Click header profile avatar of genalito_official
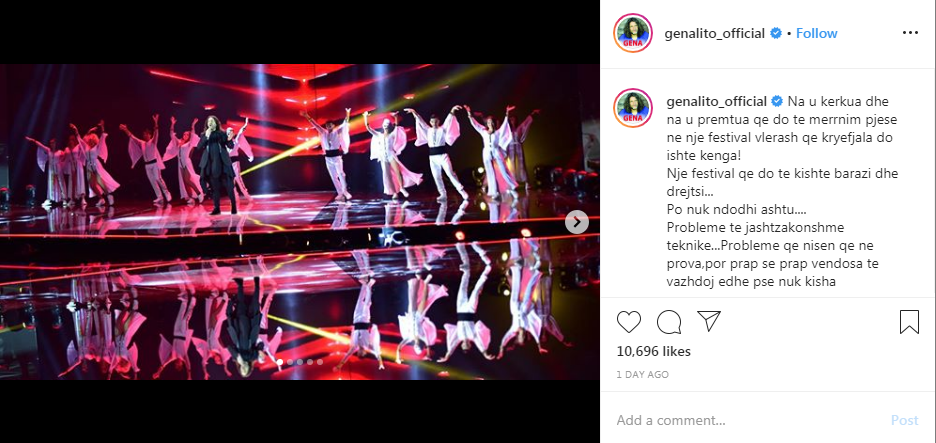This screenshot has height=443, width=936. 633,33
